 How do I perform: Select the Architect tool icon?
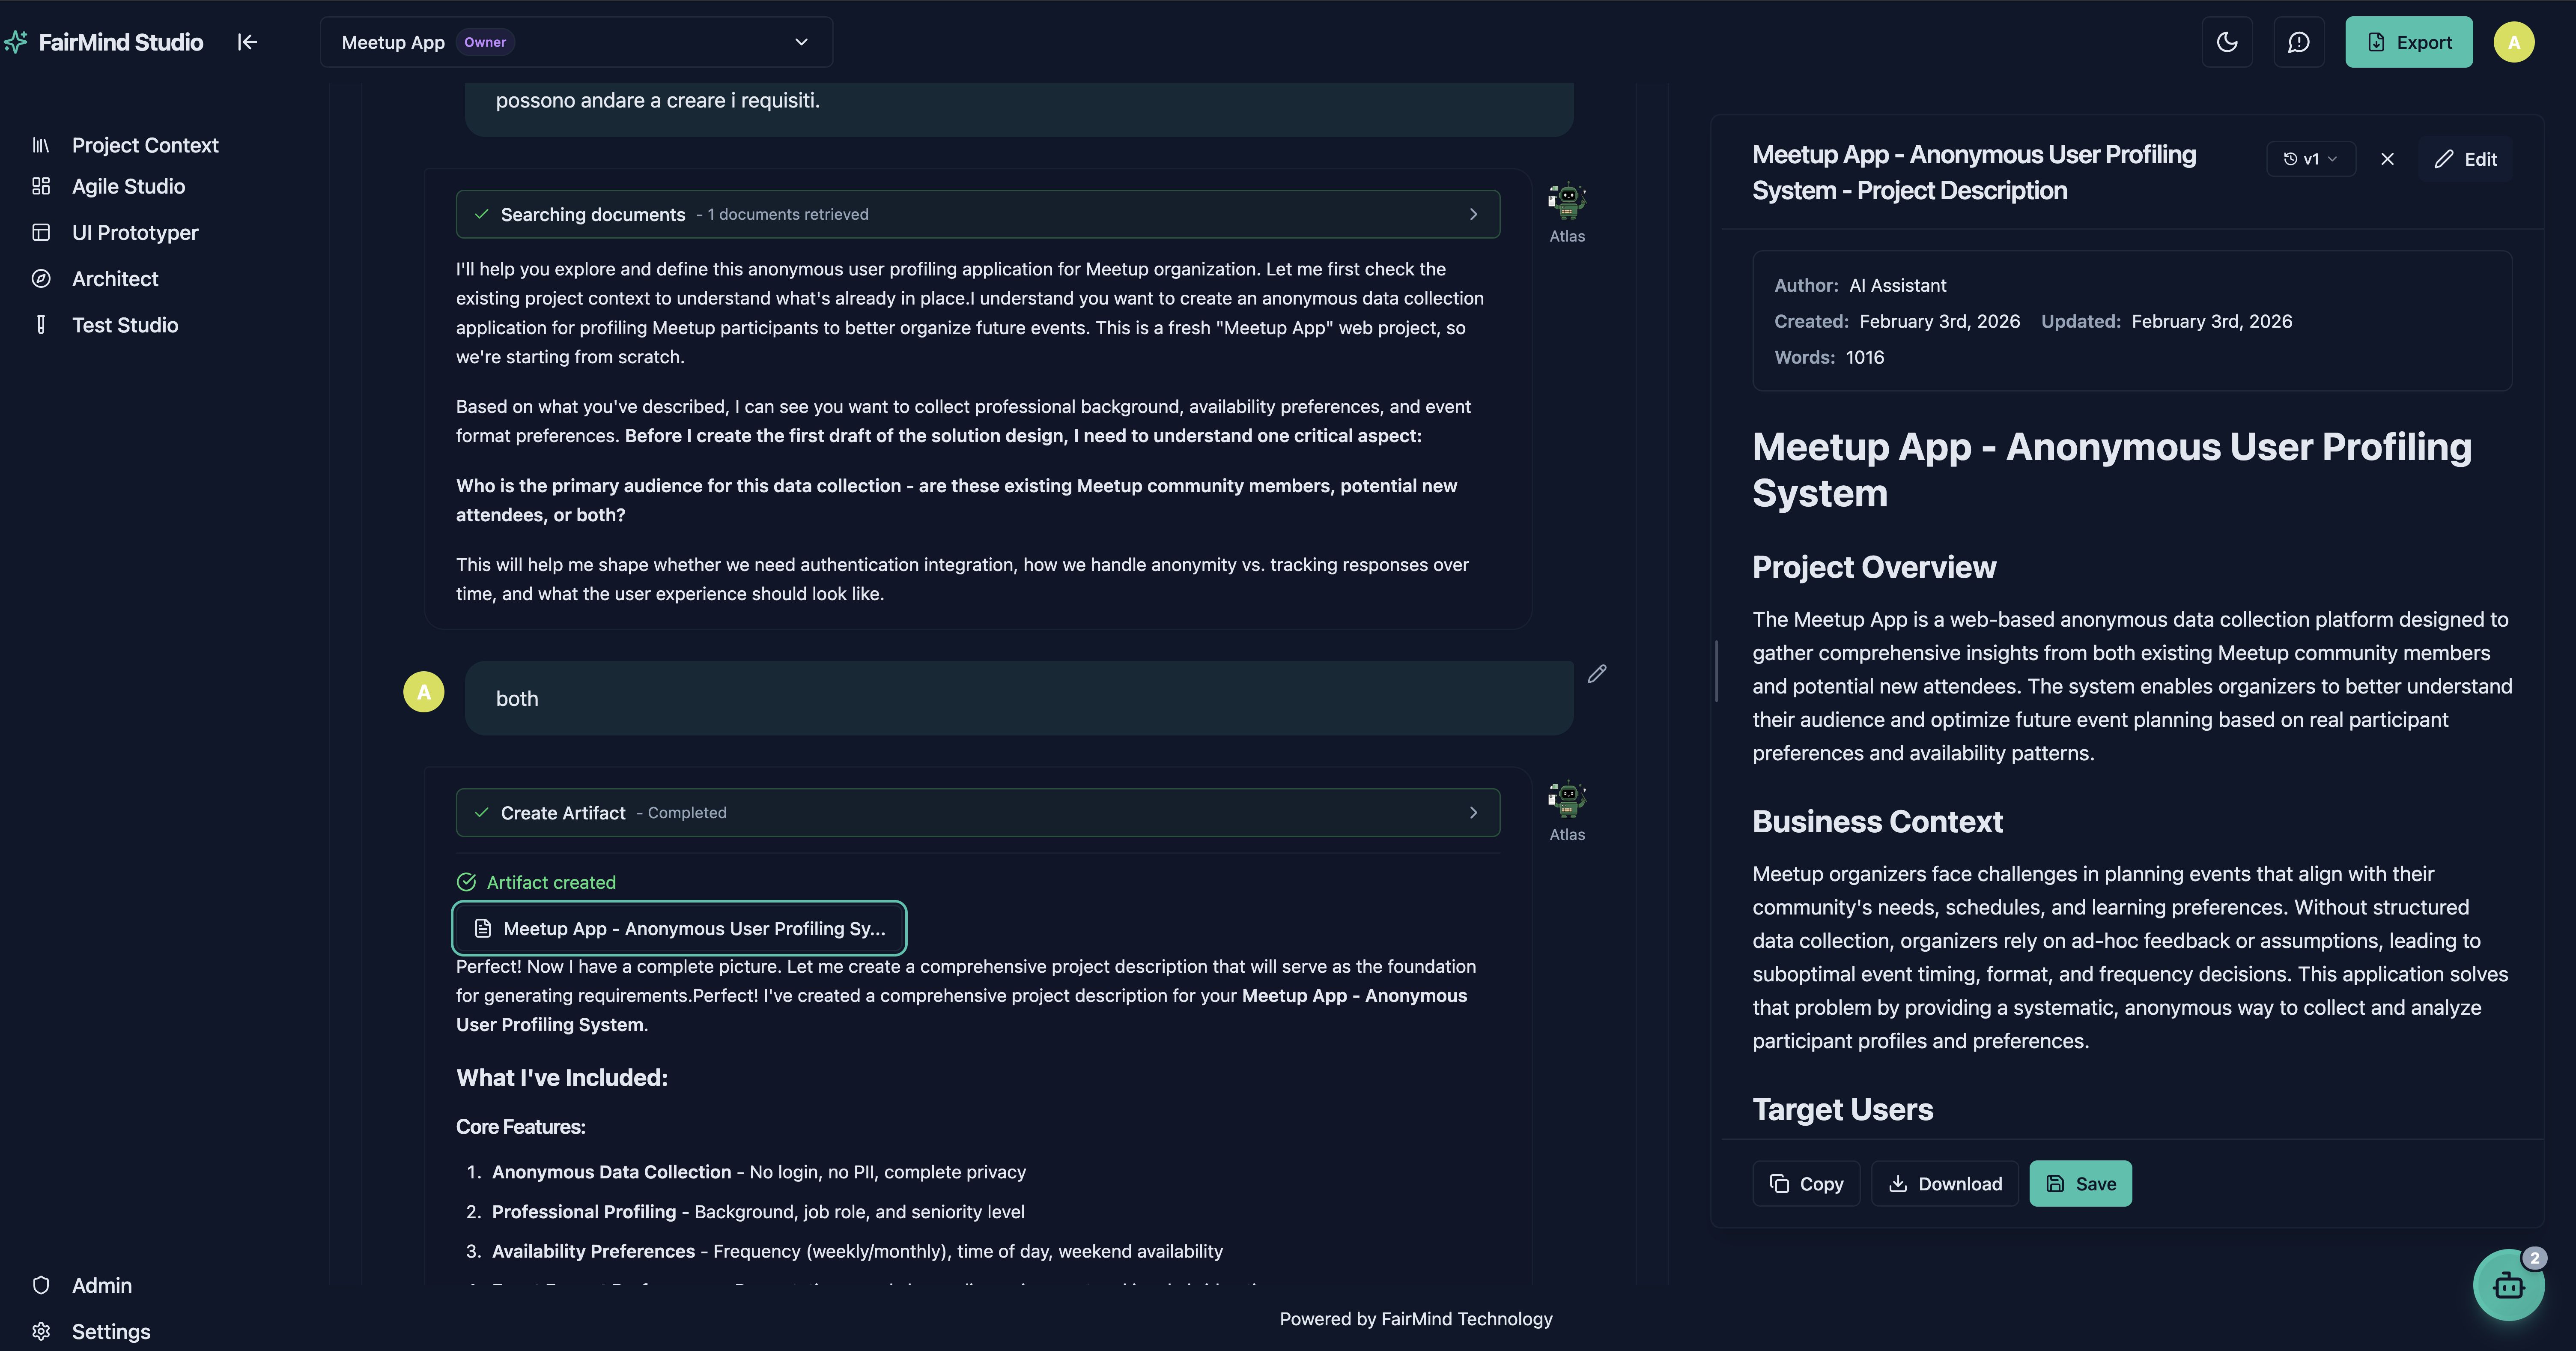tap(41, 278)
